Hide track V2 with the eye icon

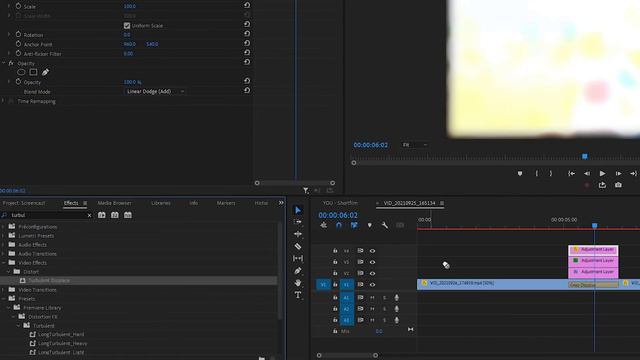pos(372,273)
